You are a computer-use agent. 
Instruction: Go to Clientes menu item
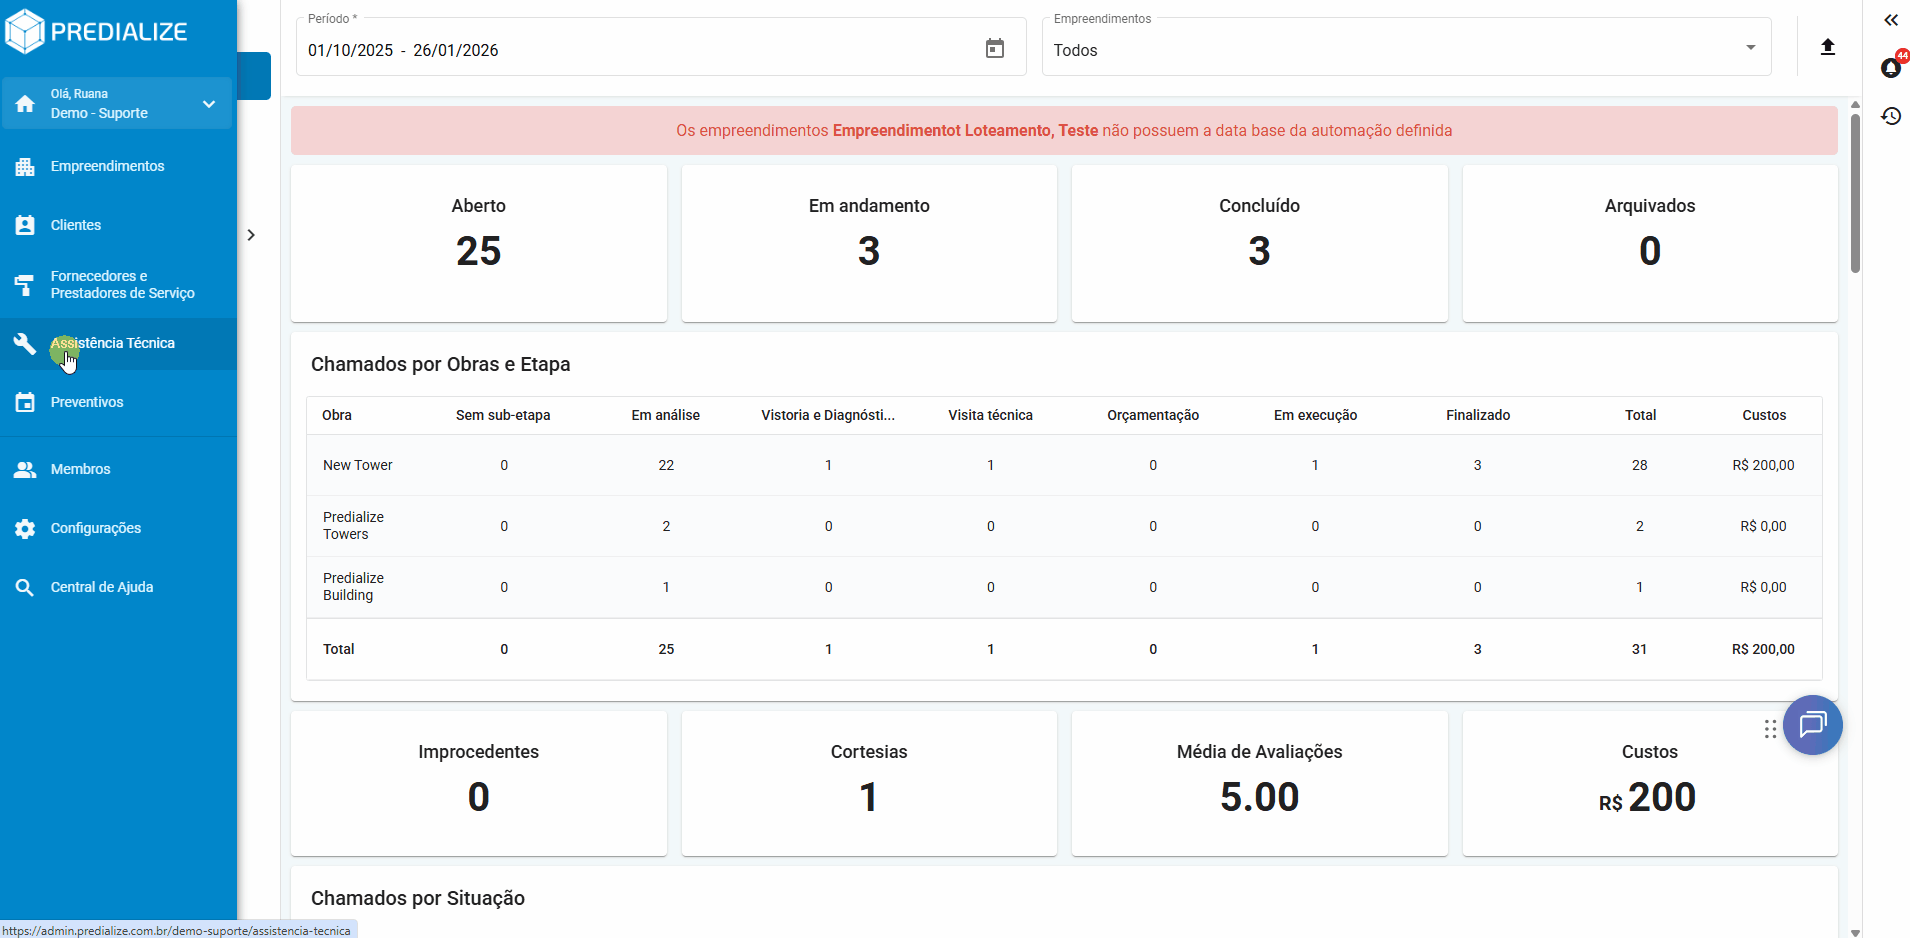click(76, 225)
